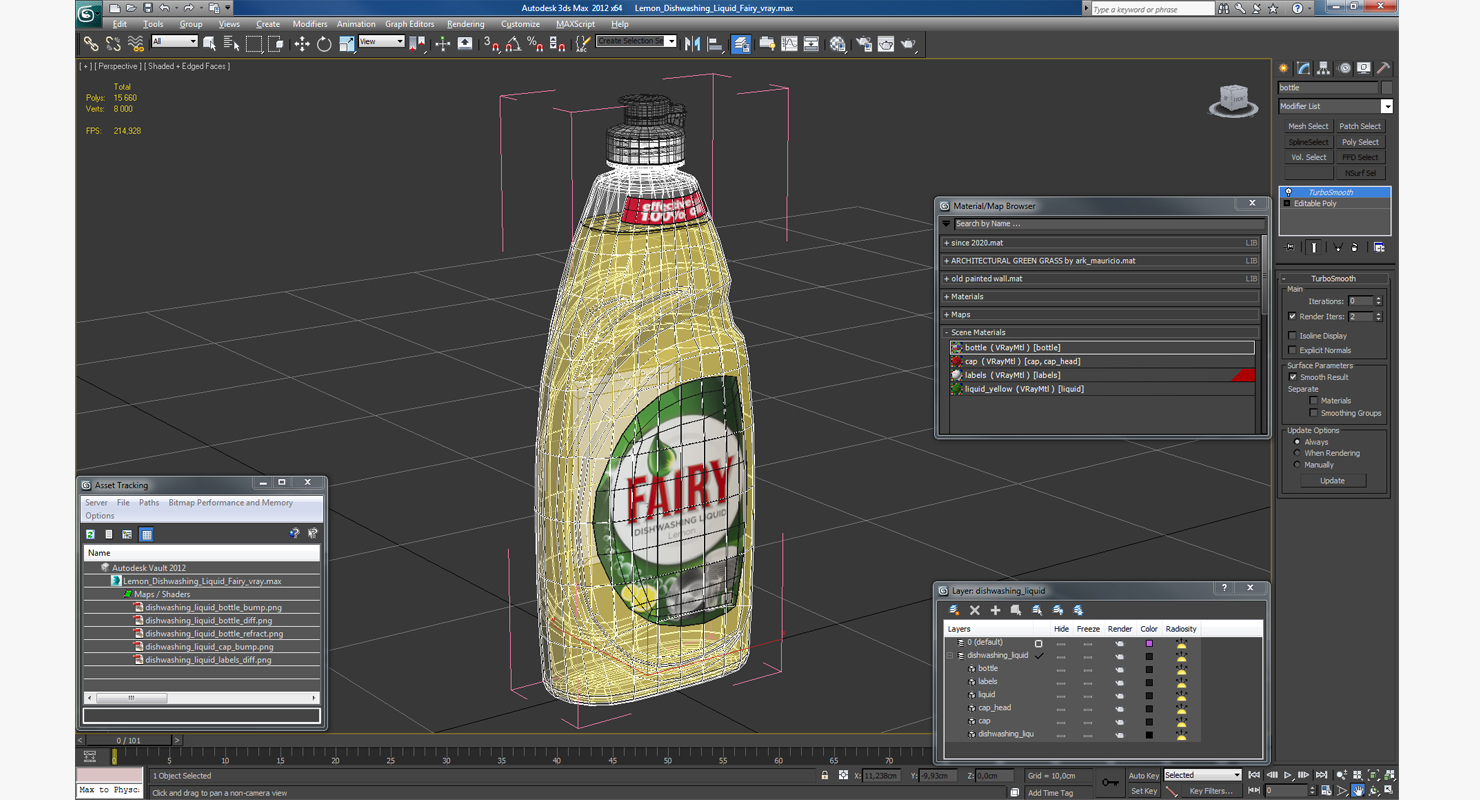Collapse dishwashing_liquid layer tree
The width and height of the screenshot is (1480, 800).
[950, 656]
